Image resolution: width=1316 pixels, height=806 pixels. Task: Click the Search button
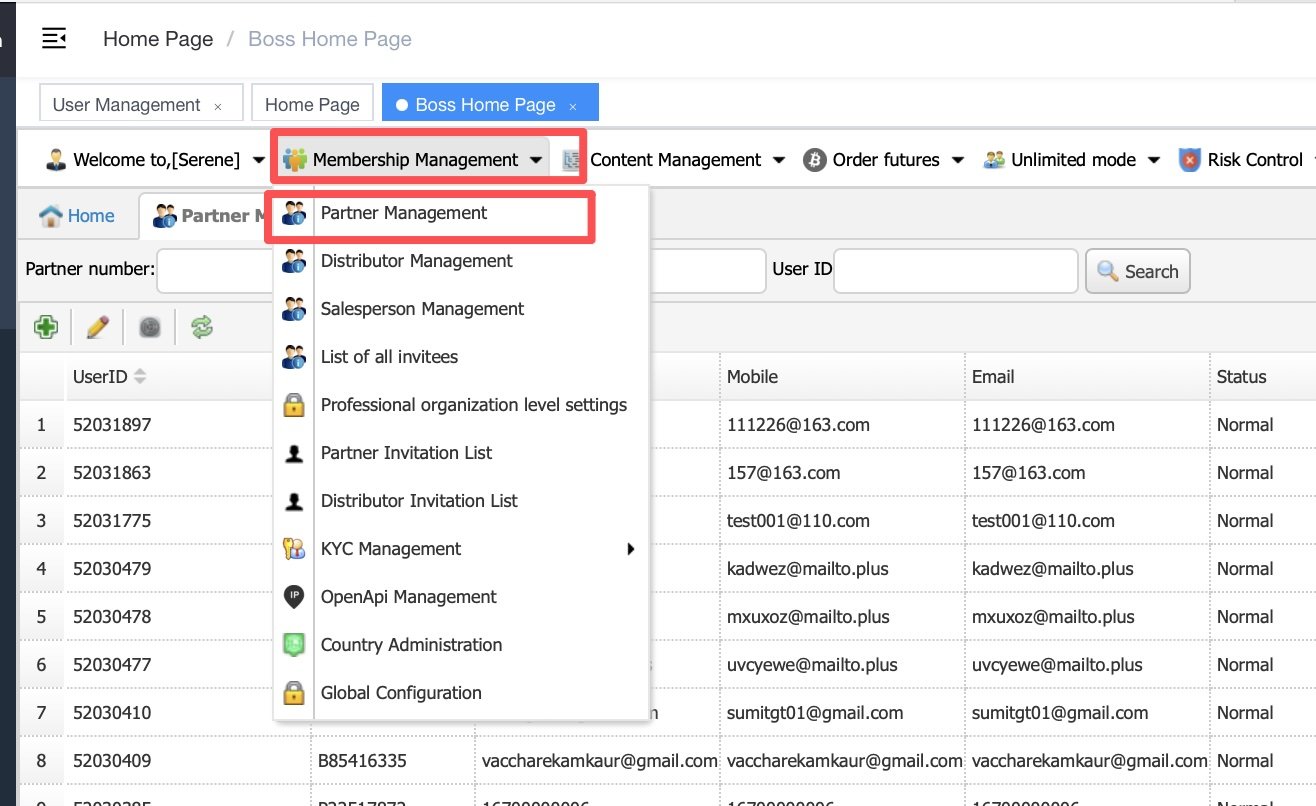[x=1138, y=271]
